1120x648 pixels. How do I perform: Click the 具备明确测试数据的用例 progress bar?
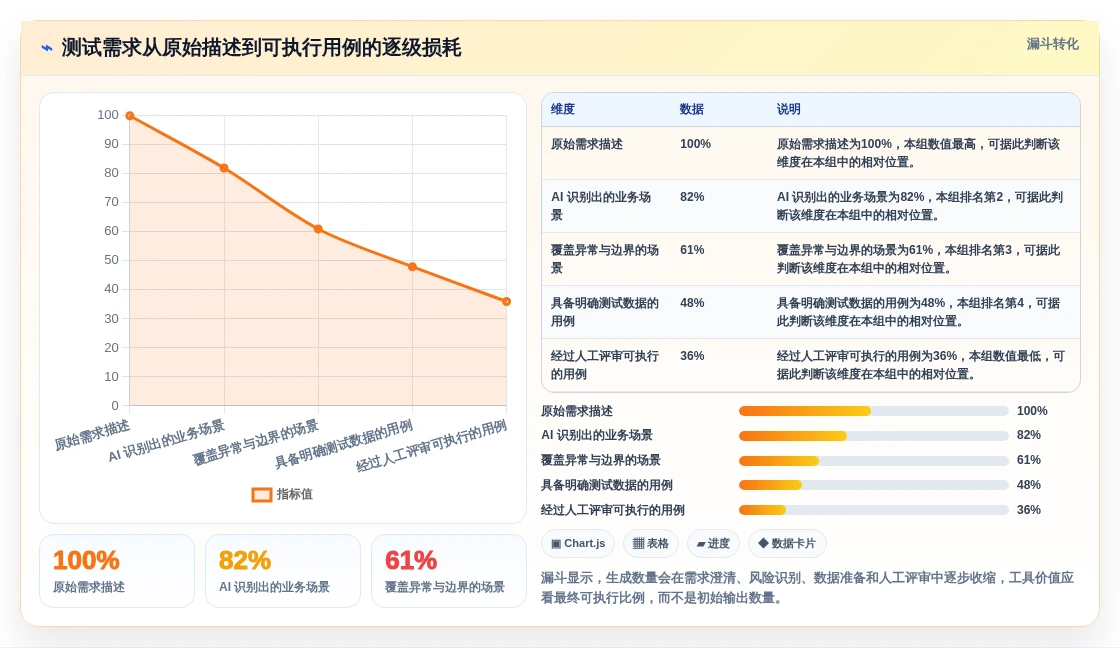click(874, 485)
